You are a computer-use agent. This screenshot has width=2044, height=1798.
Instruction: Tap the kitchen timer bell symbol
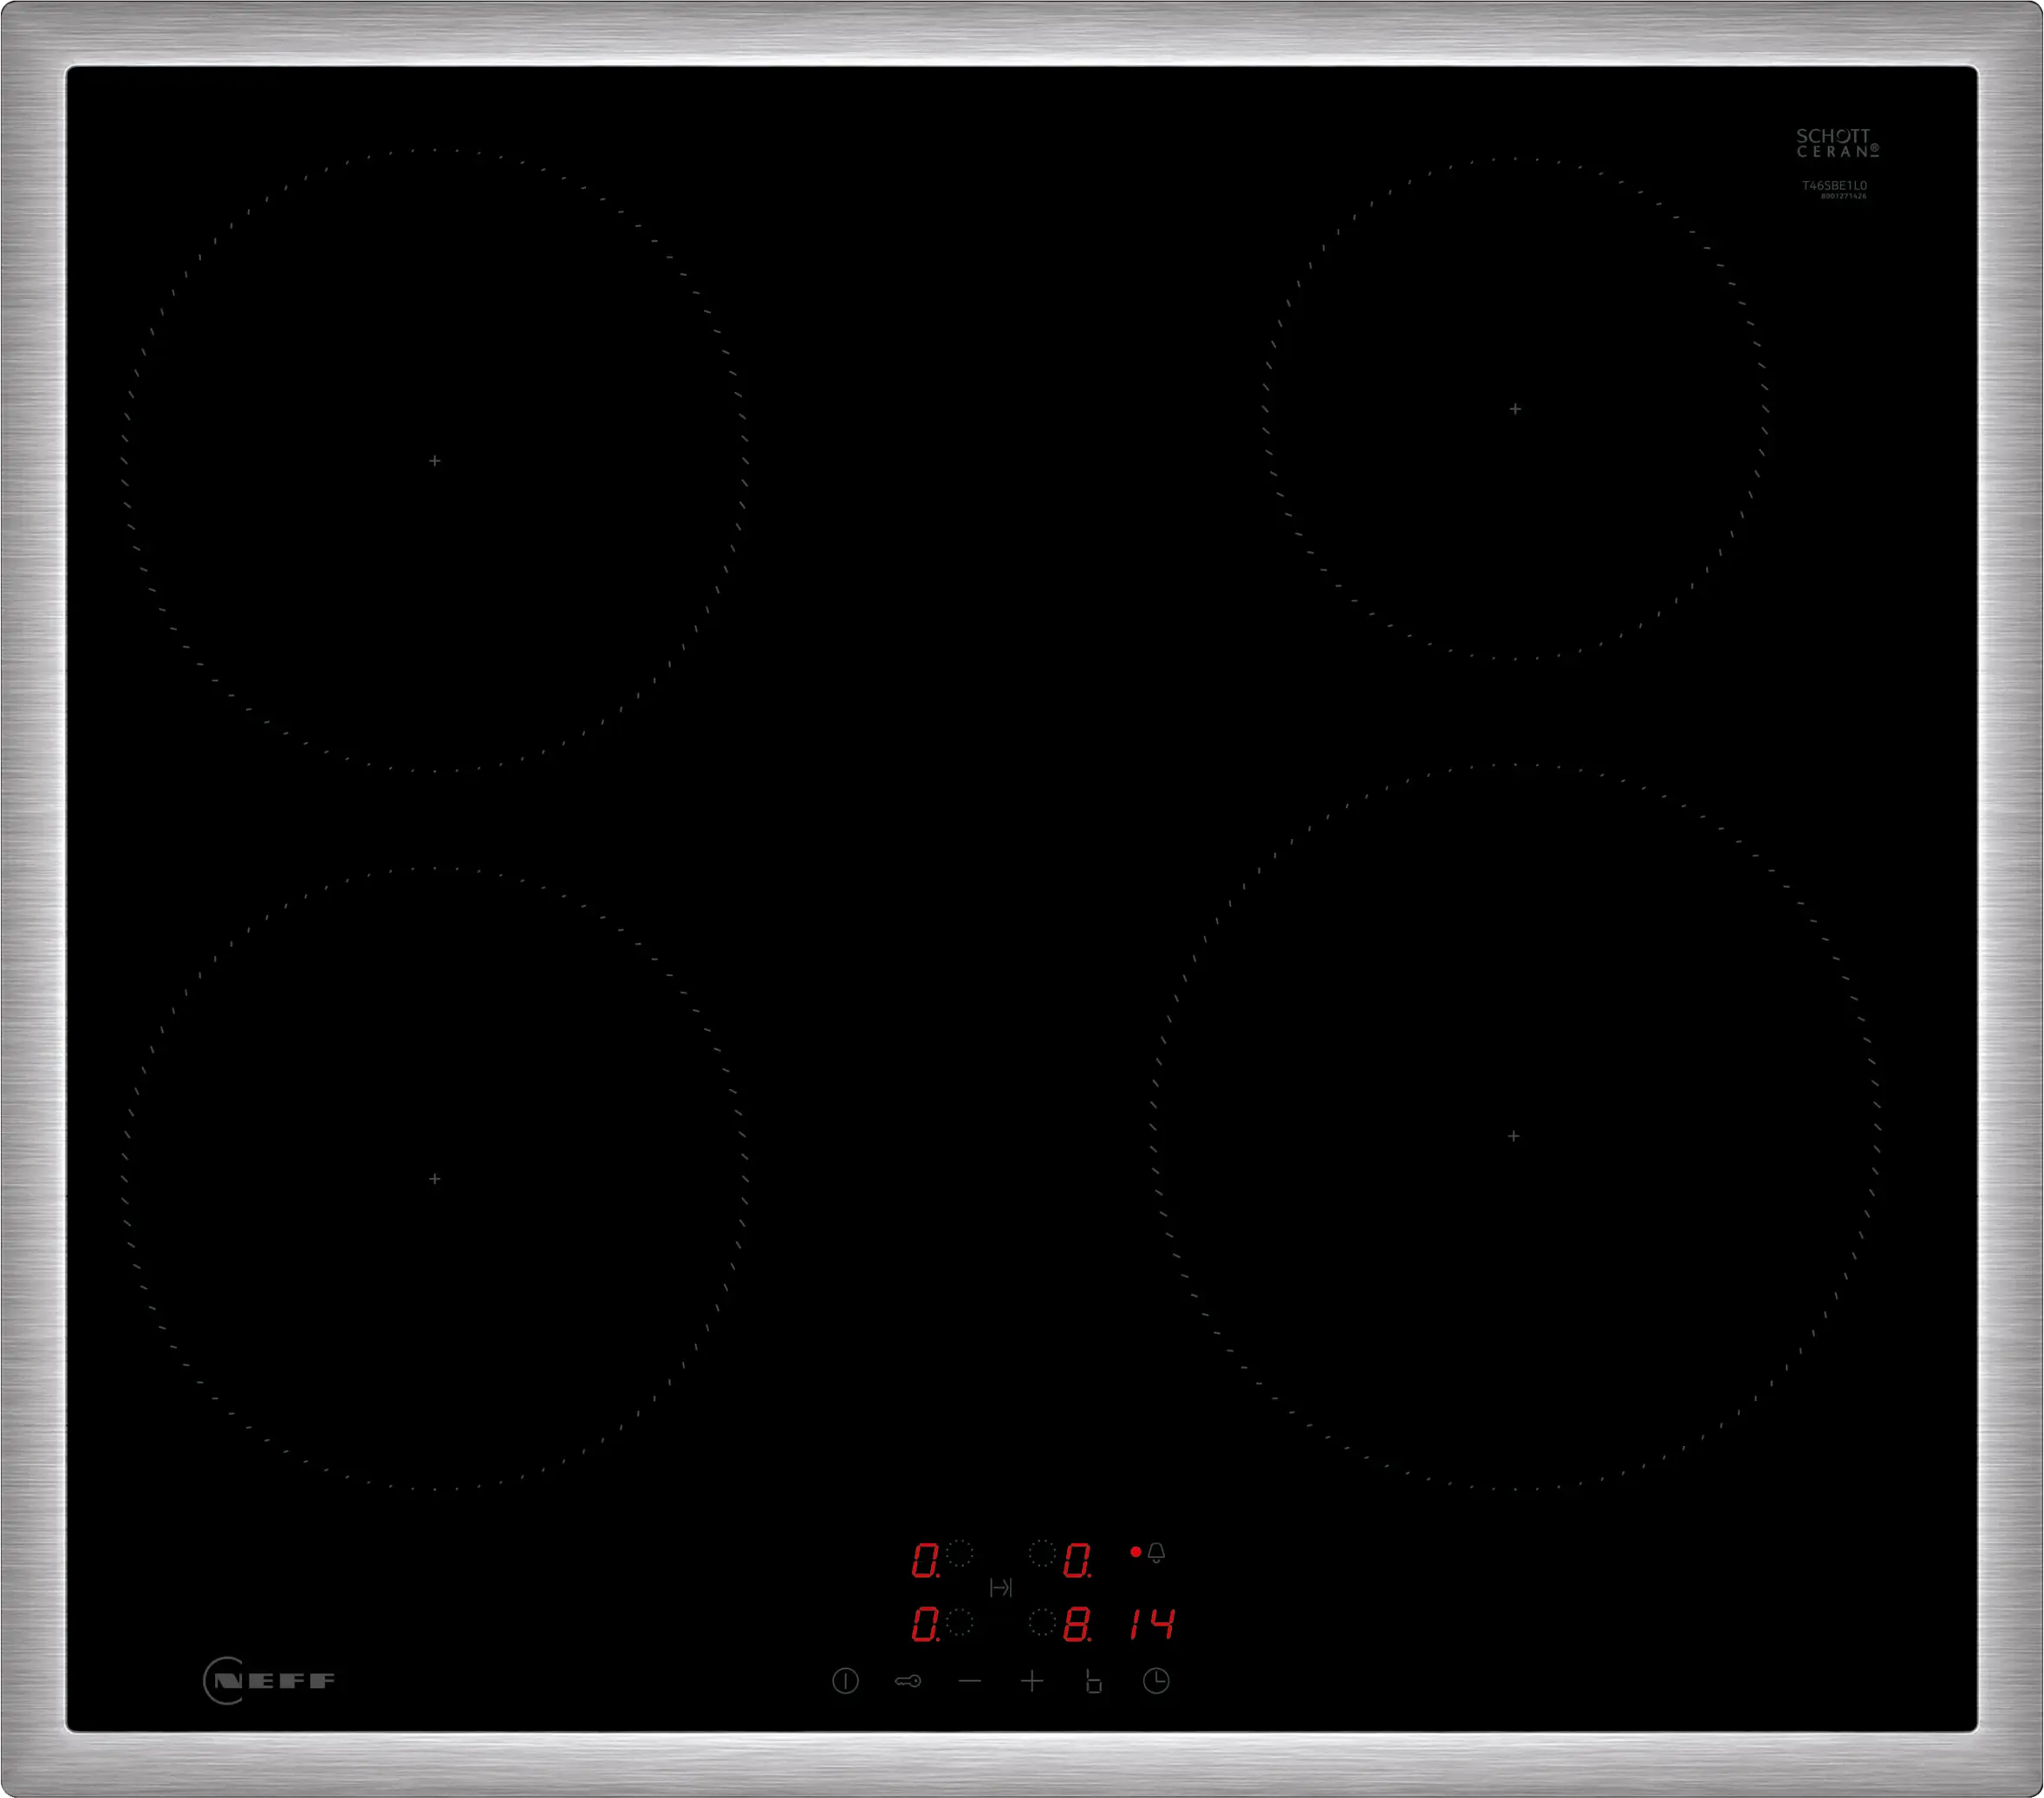1156,1553
